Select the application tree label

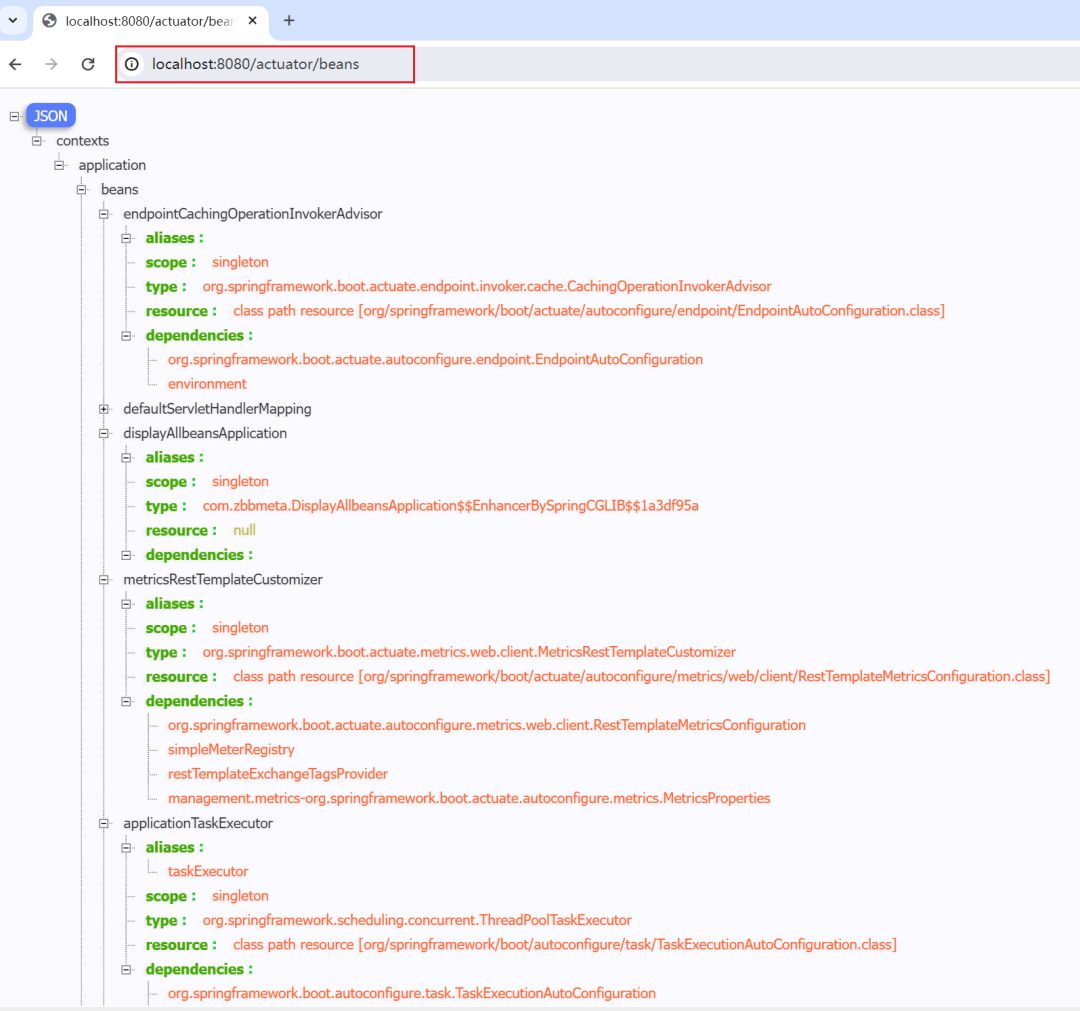click(x=112, y=165)
